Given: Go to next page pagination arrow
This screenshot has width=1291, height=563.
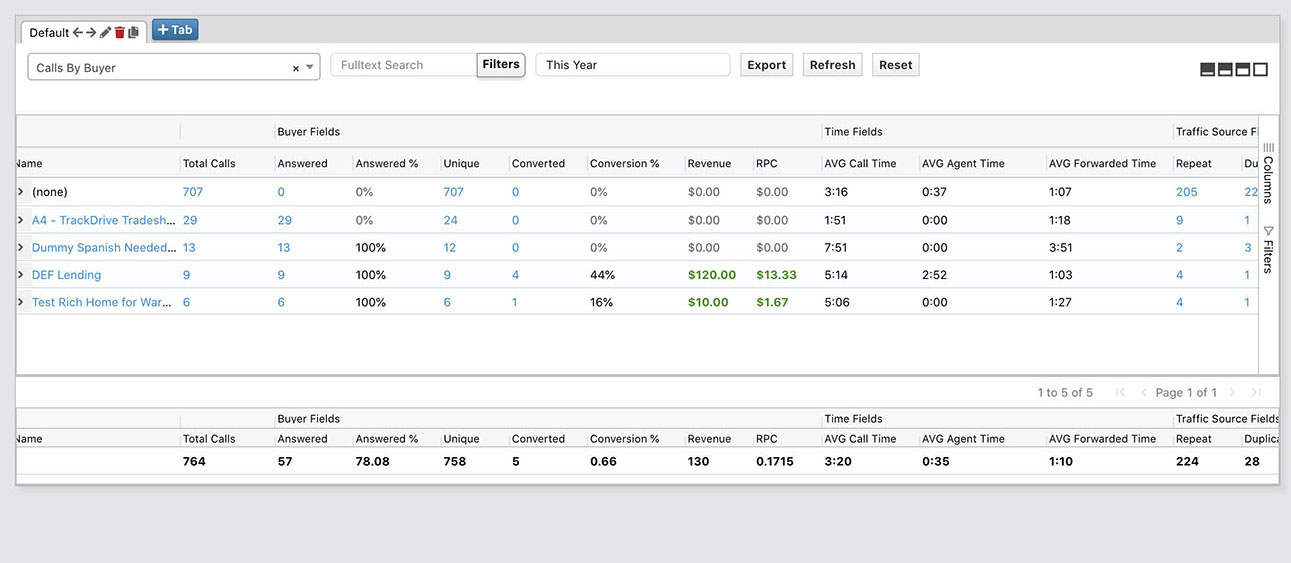Looking at the screenshot, I should (x=1233, y=392).
